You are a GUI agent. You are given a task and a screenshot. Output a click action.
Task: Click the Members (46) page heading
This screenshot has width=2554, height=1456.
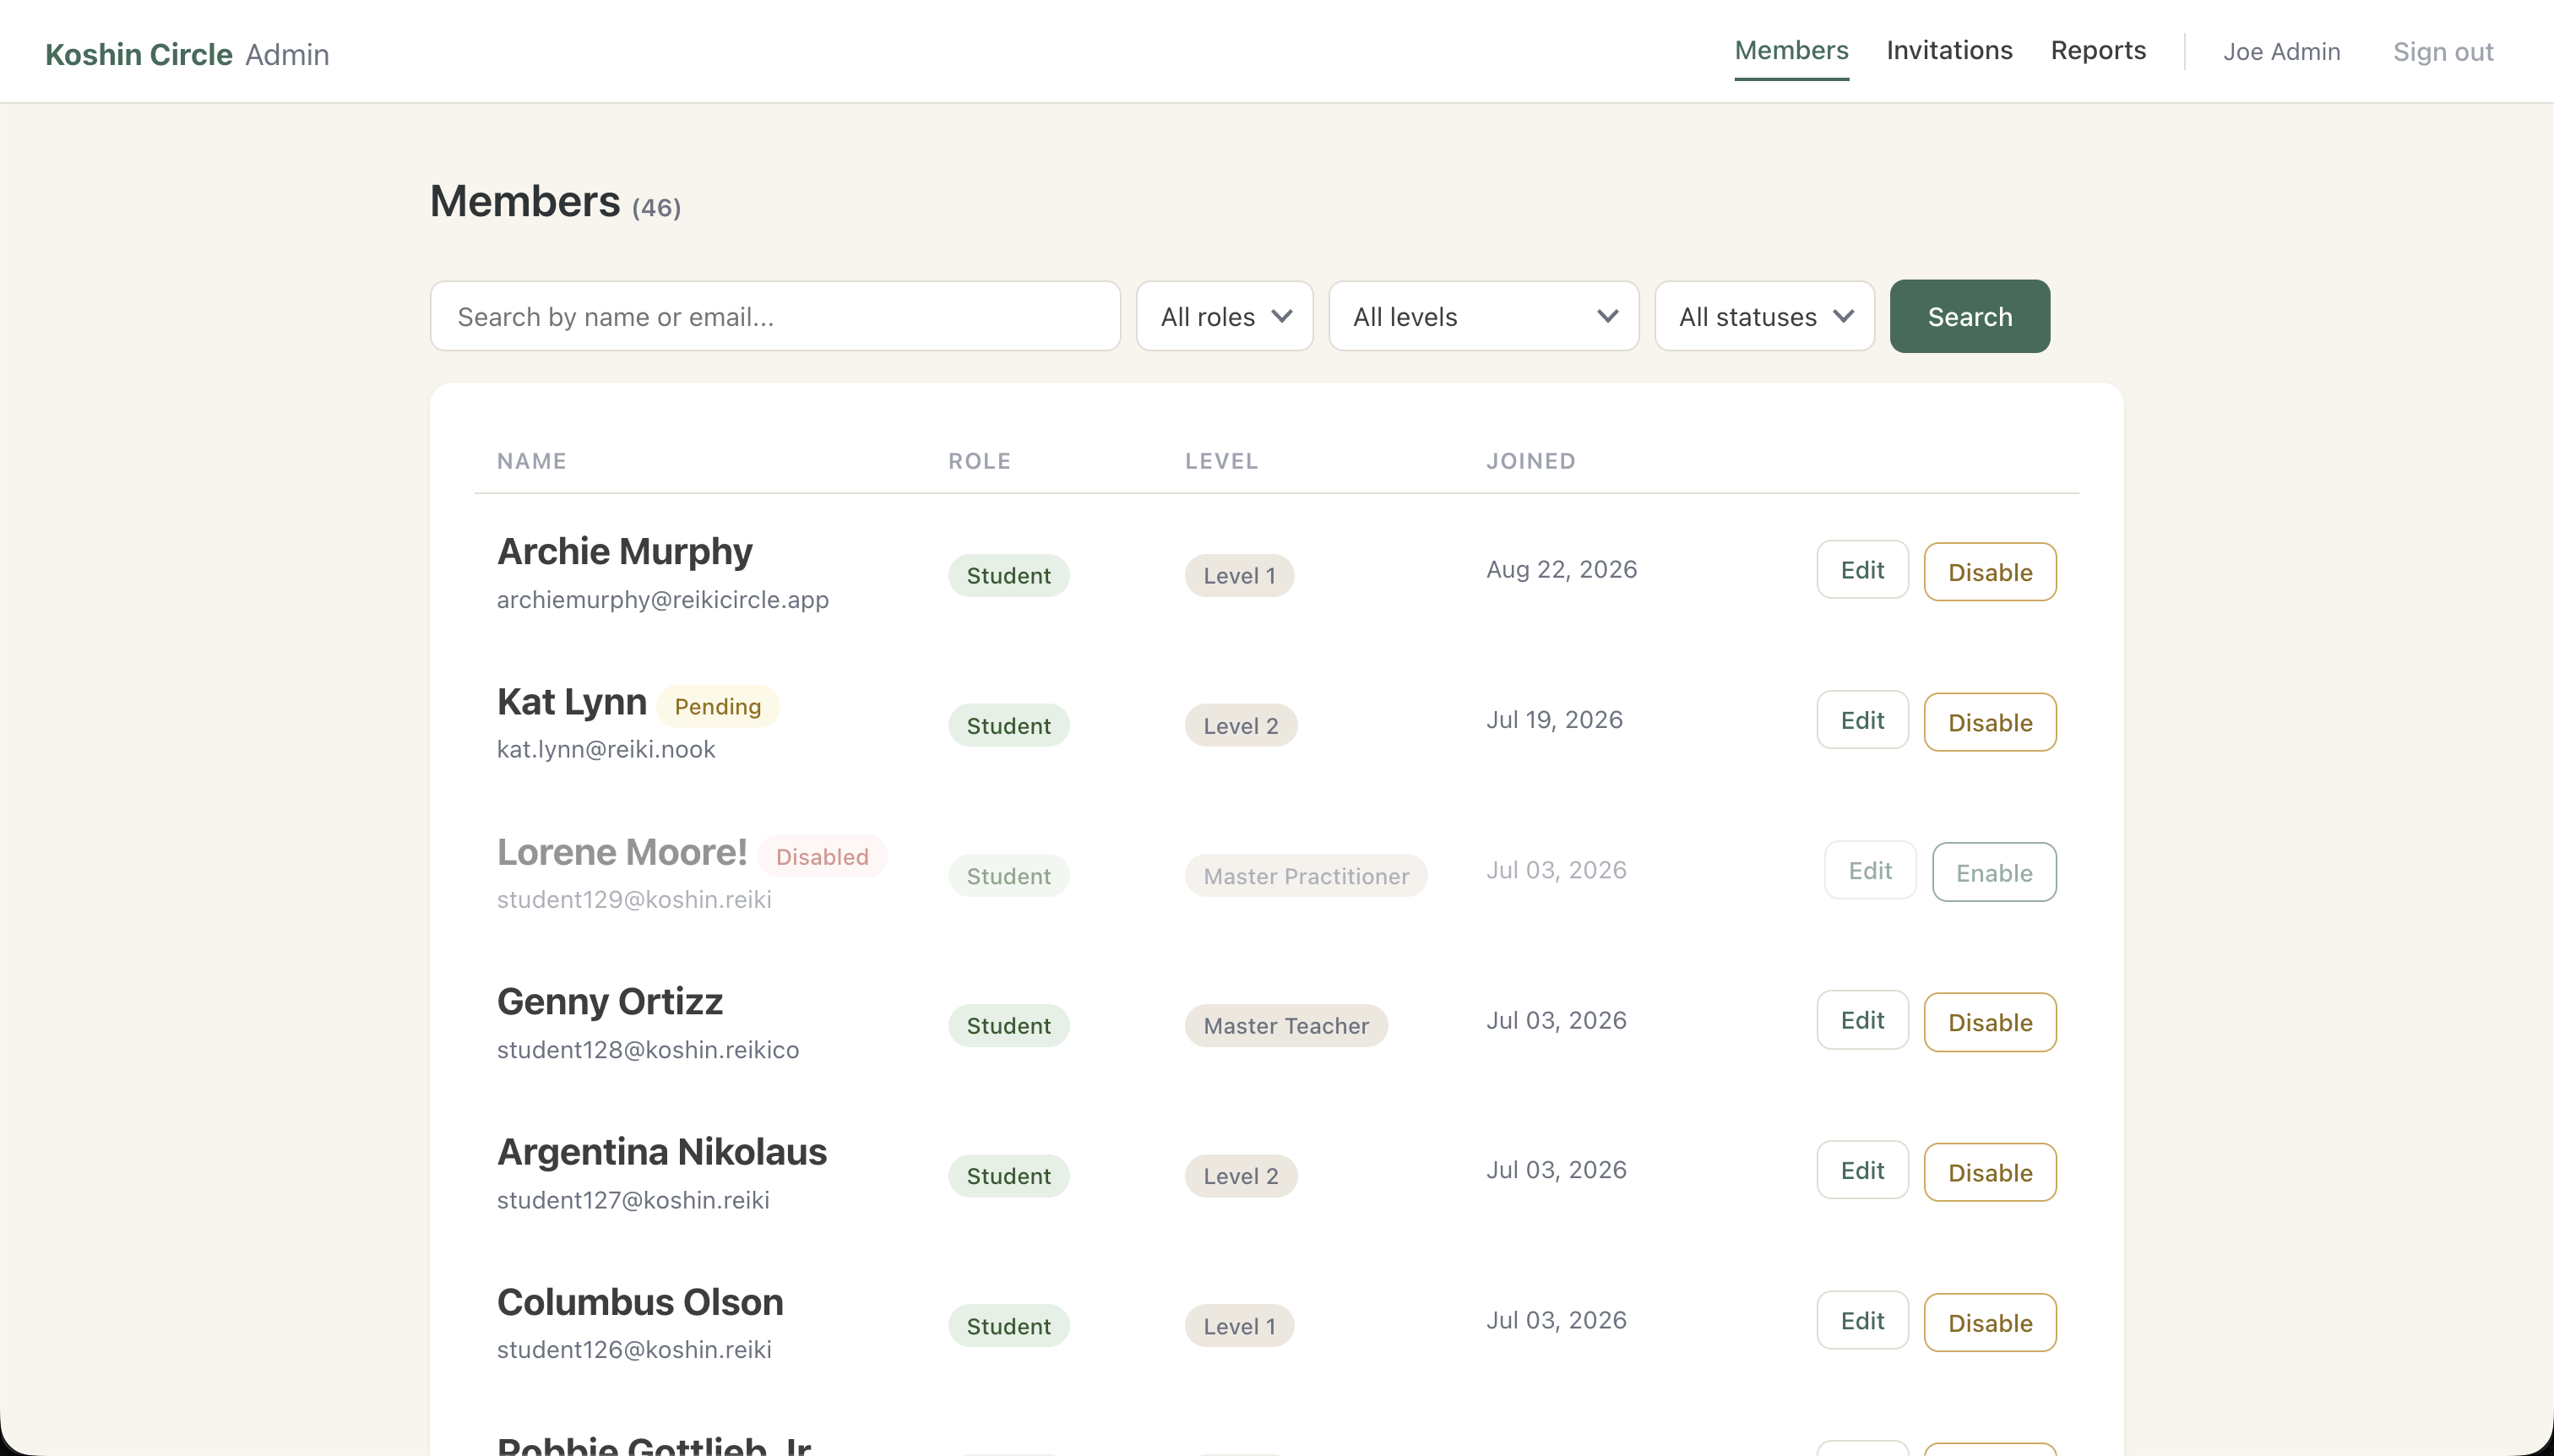(x=555, y=202)
